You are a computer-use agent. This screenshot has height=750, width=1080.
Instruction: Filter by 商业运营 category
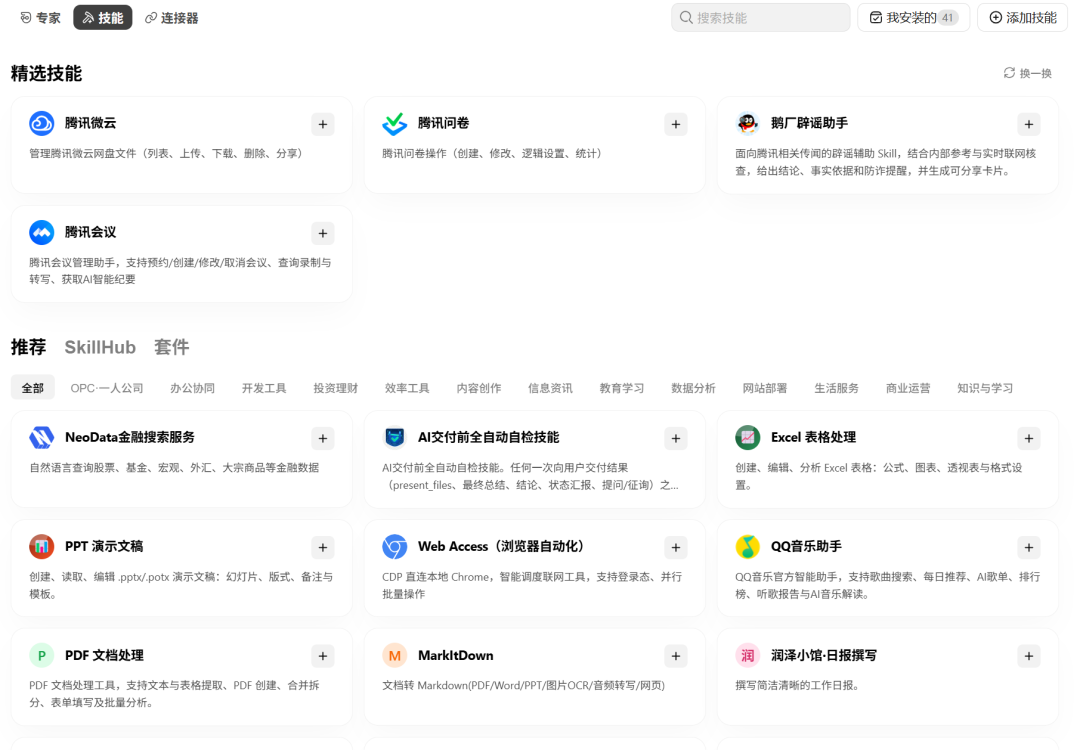coord(908,388)
